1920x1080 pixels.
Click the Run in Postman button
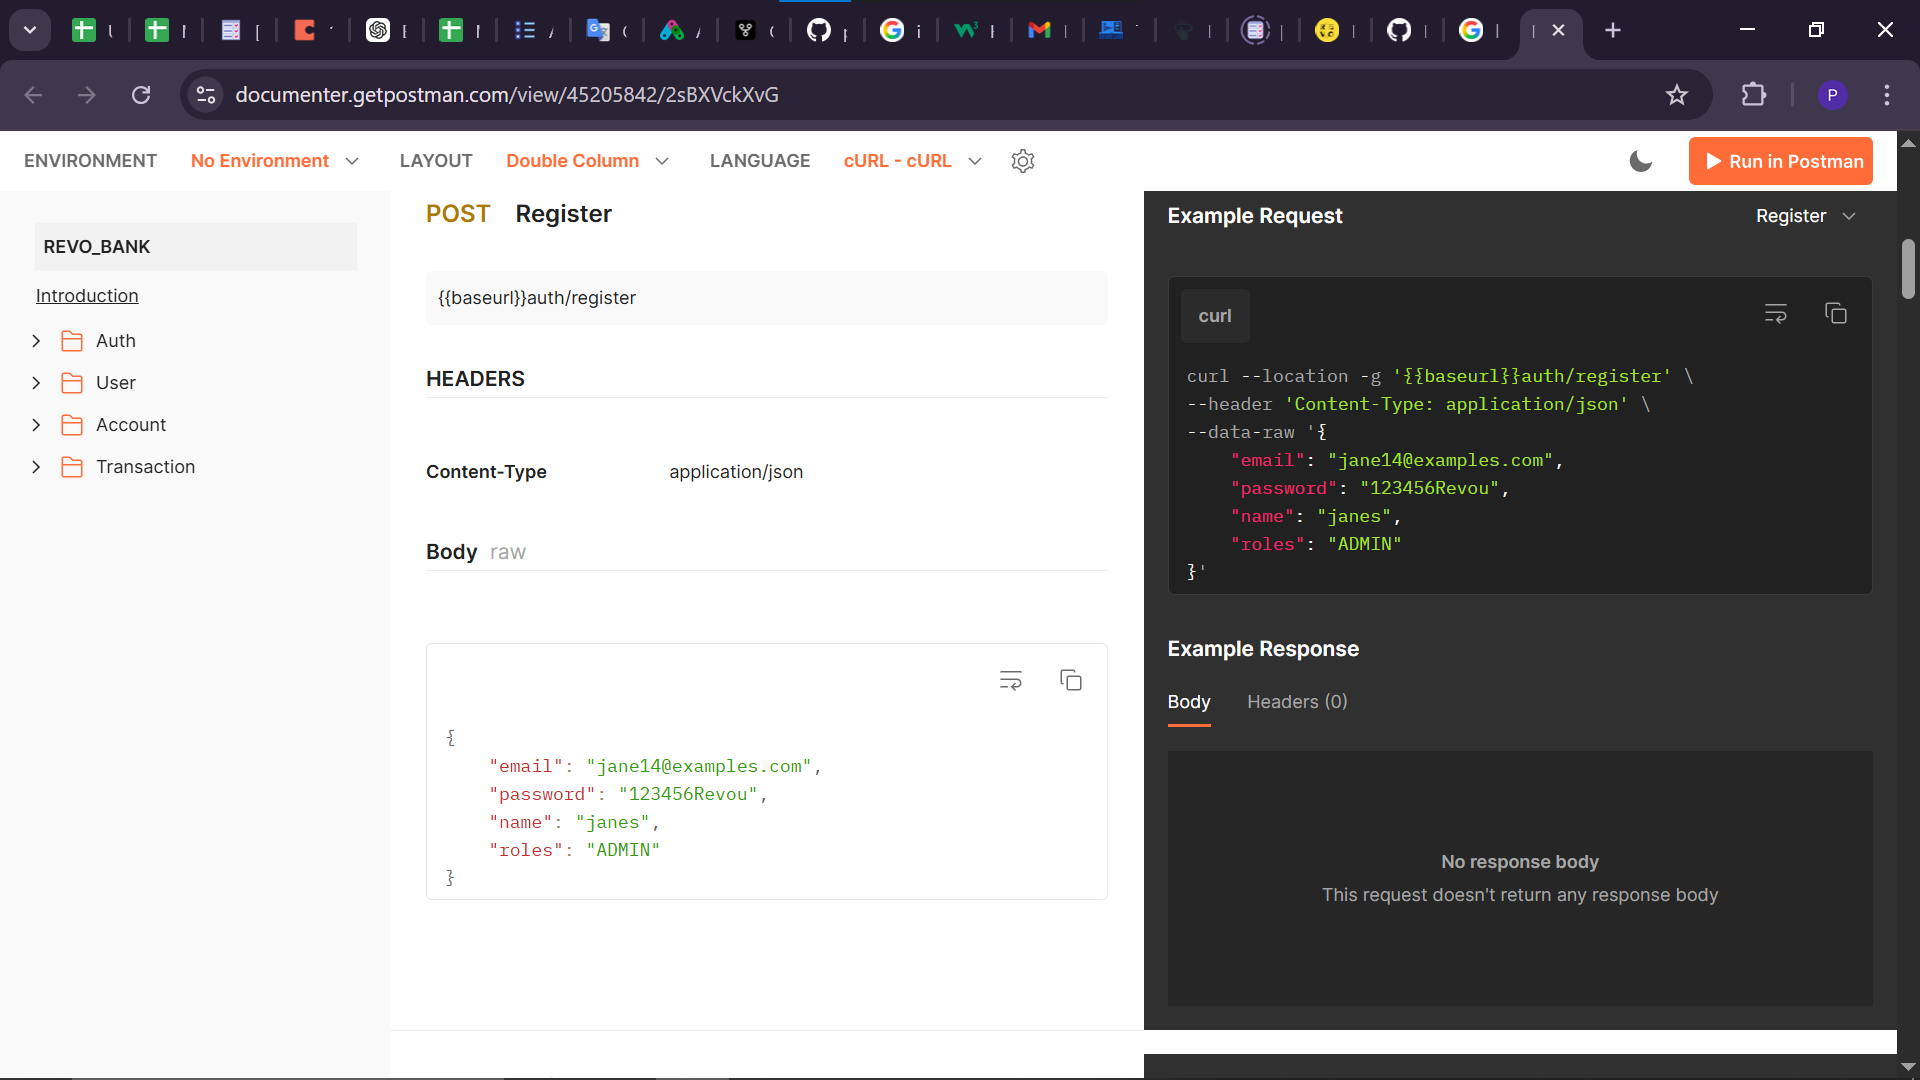pos(1780,161)
